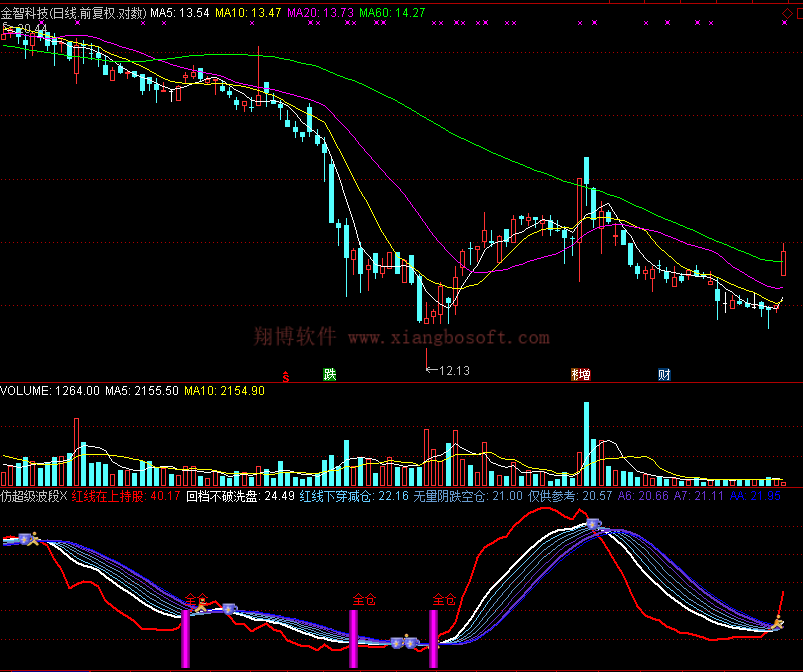Click the tallest cyan volume bar

[586, 444]
